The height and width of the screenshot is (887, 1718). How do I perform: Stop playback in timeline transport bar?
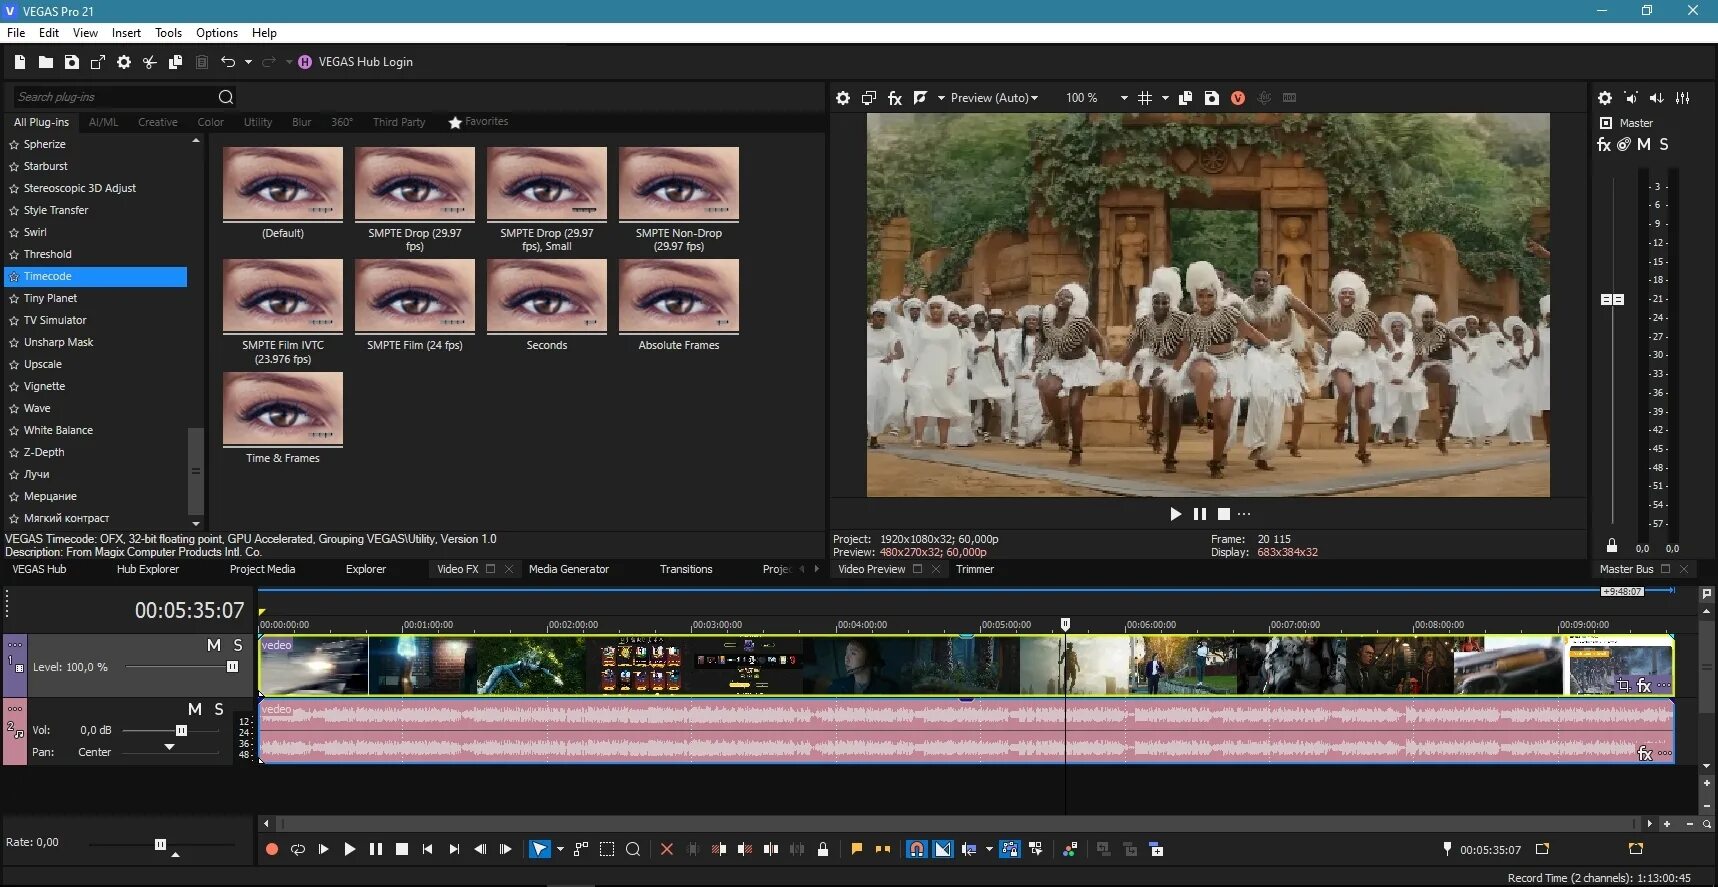[402, 849]
